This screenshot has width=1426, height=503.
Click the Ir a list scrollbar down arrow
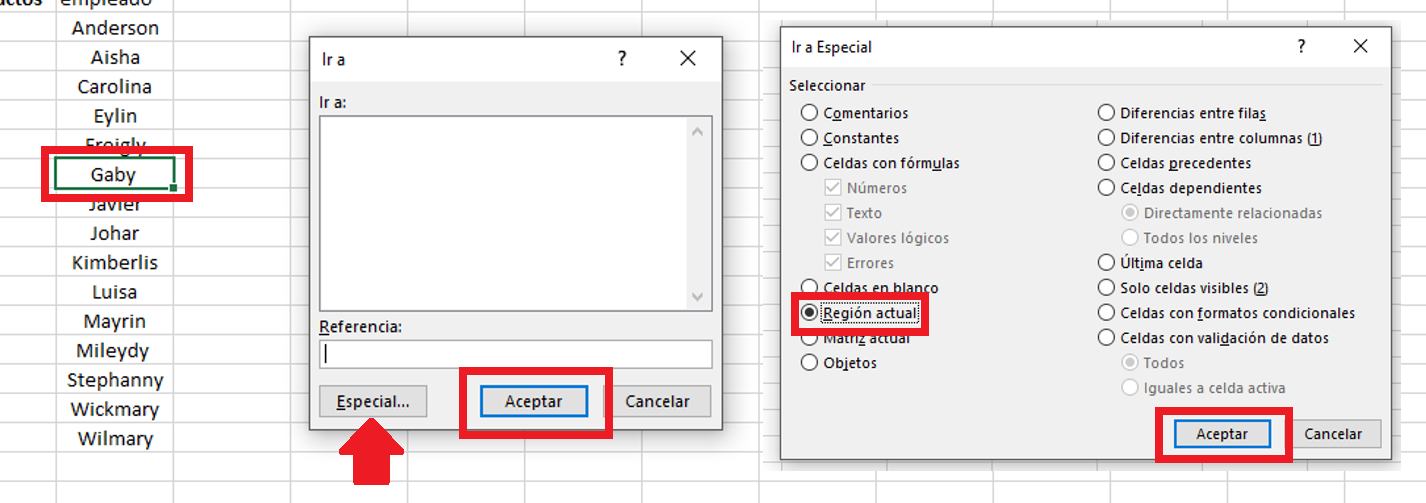(698, 297)
